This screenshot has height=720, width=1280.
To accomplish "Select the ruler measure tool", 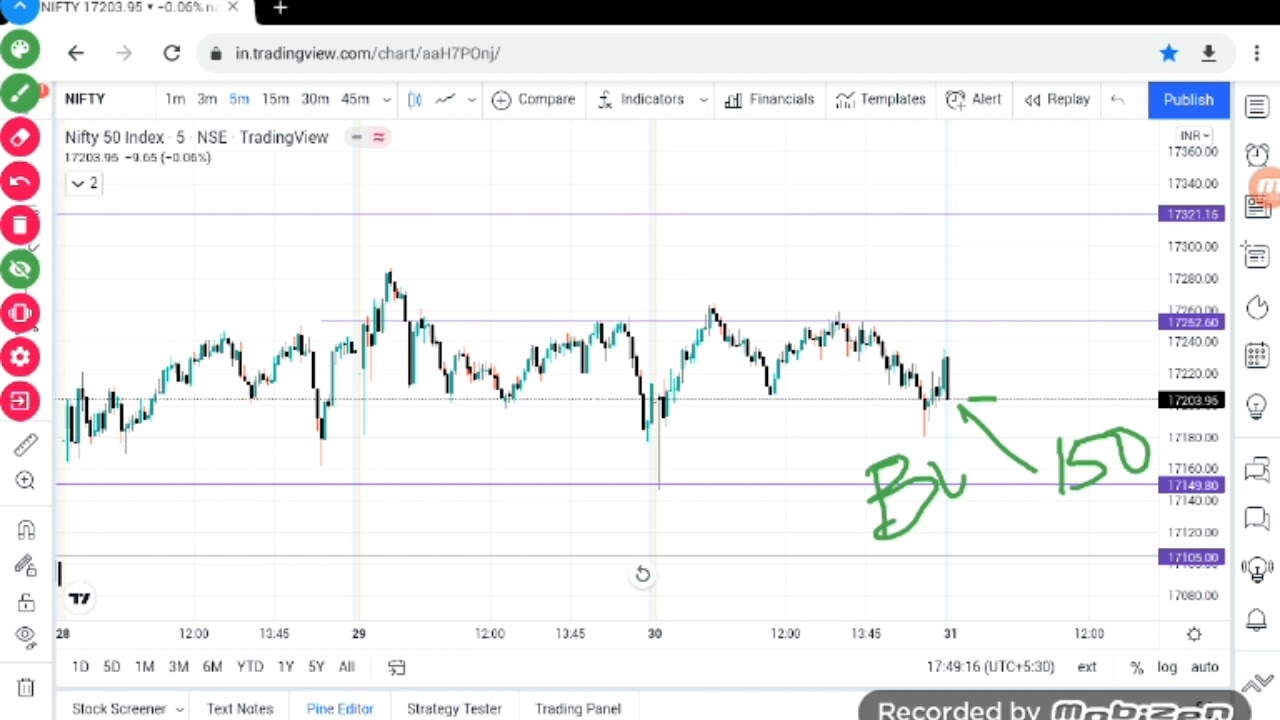I will pyautogui.click(x=25, y=445).
